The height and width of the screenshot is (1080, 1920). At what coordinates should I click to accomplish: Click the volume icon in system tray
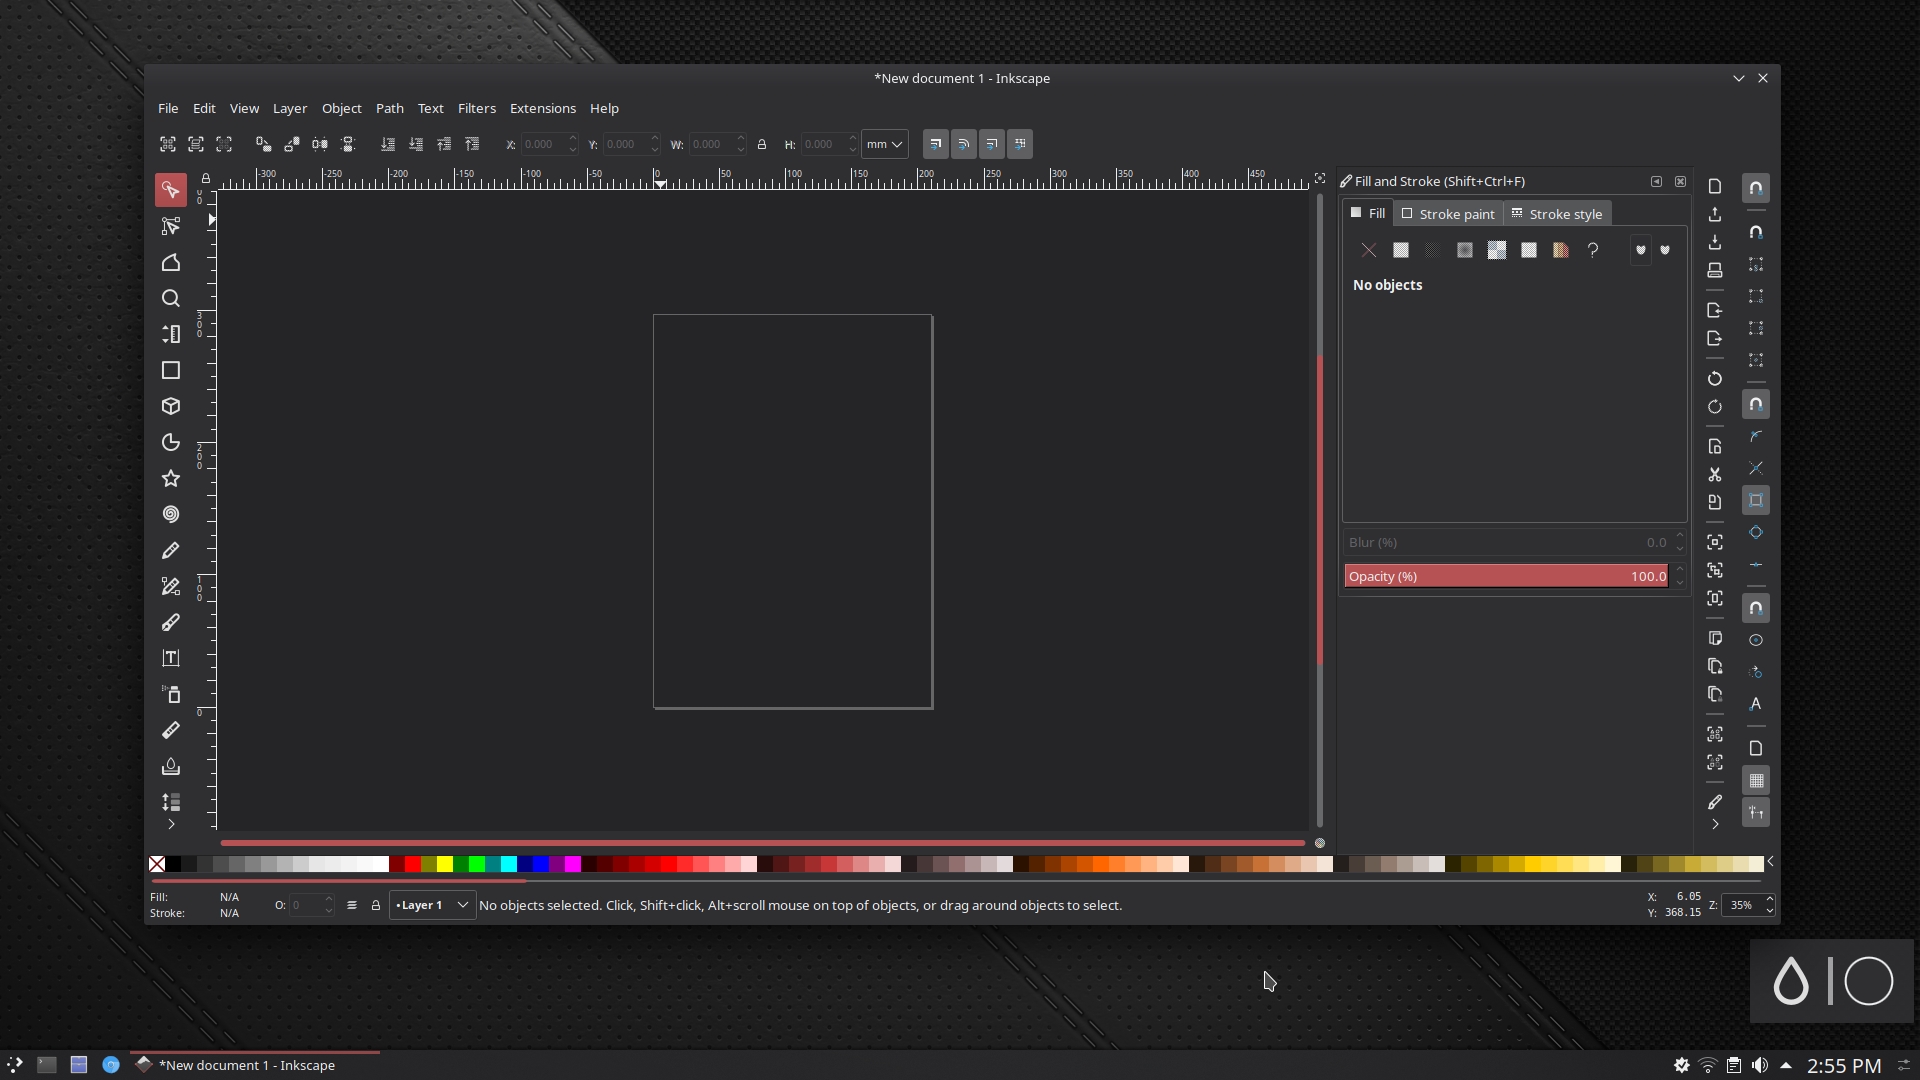coord(1760,1066)
